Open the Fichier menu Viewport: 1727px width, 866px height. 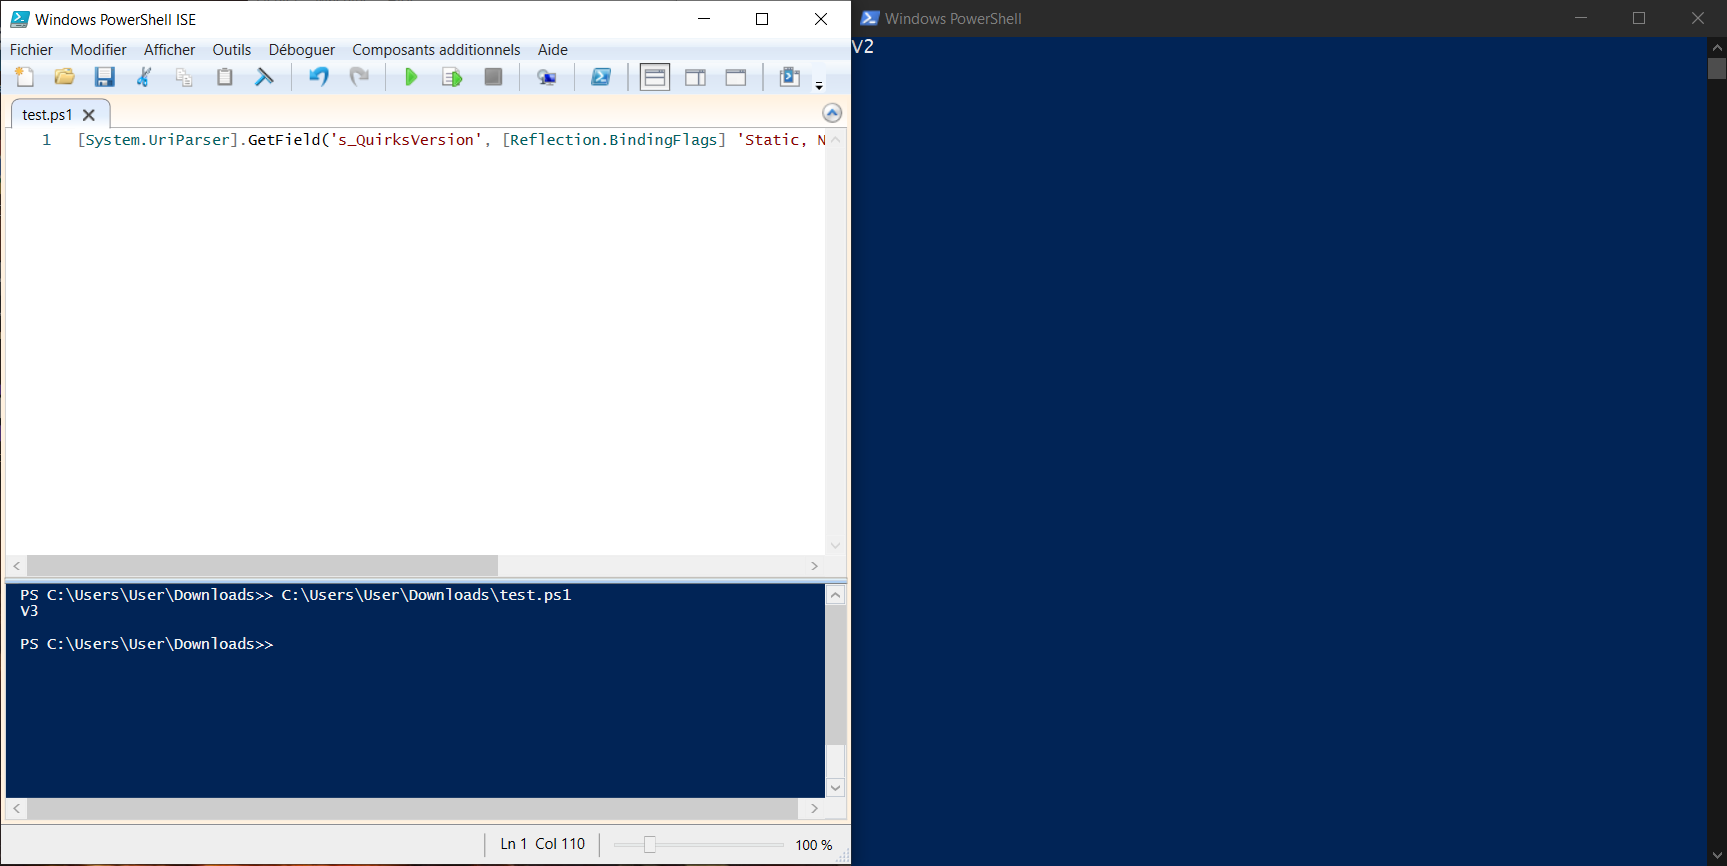click(x=31, y=50)
